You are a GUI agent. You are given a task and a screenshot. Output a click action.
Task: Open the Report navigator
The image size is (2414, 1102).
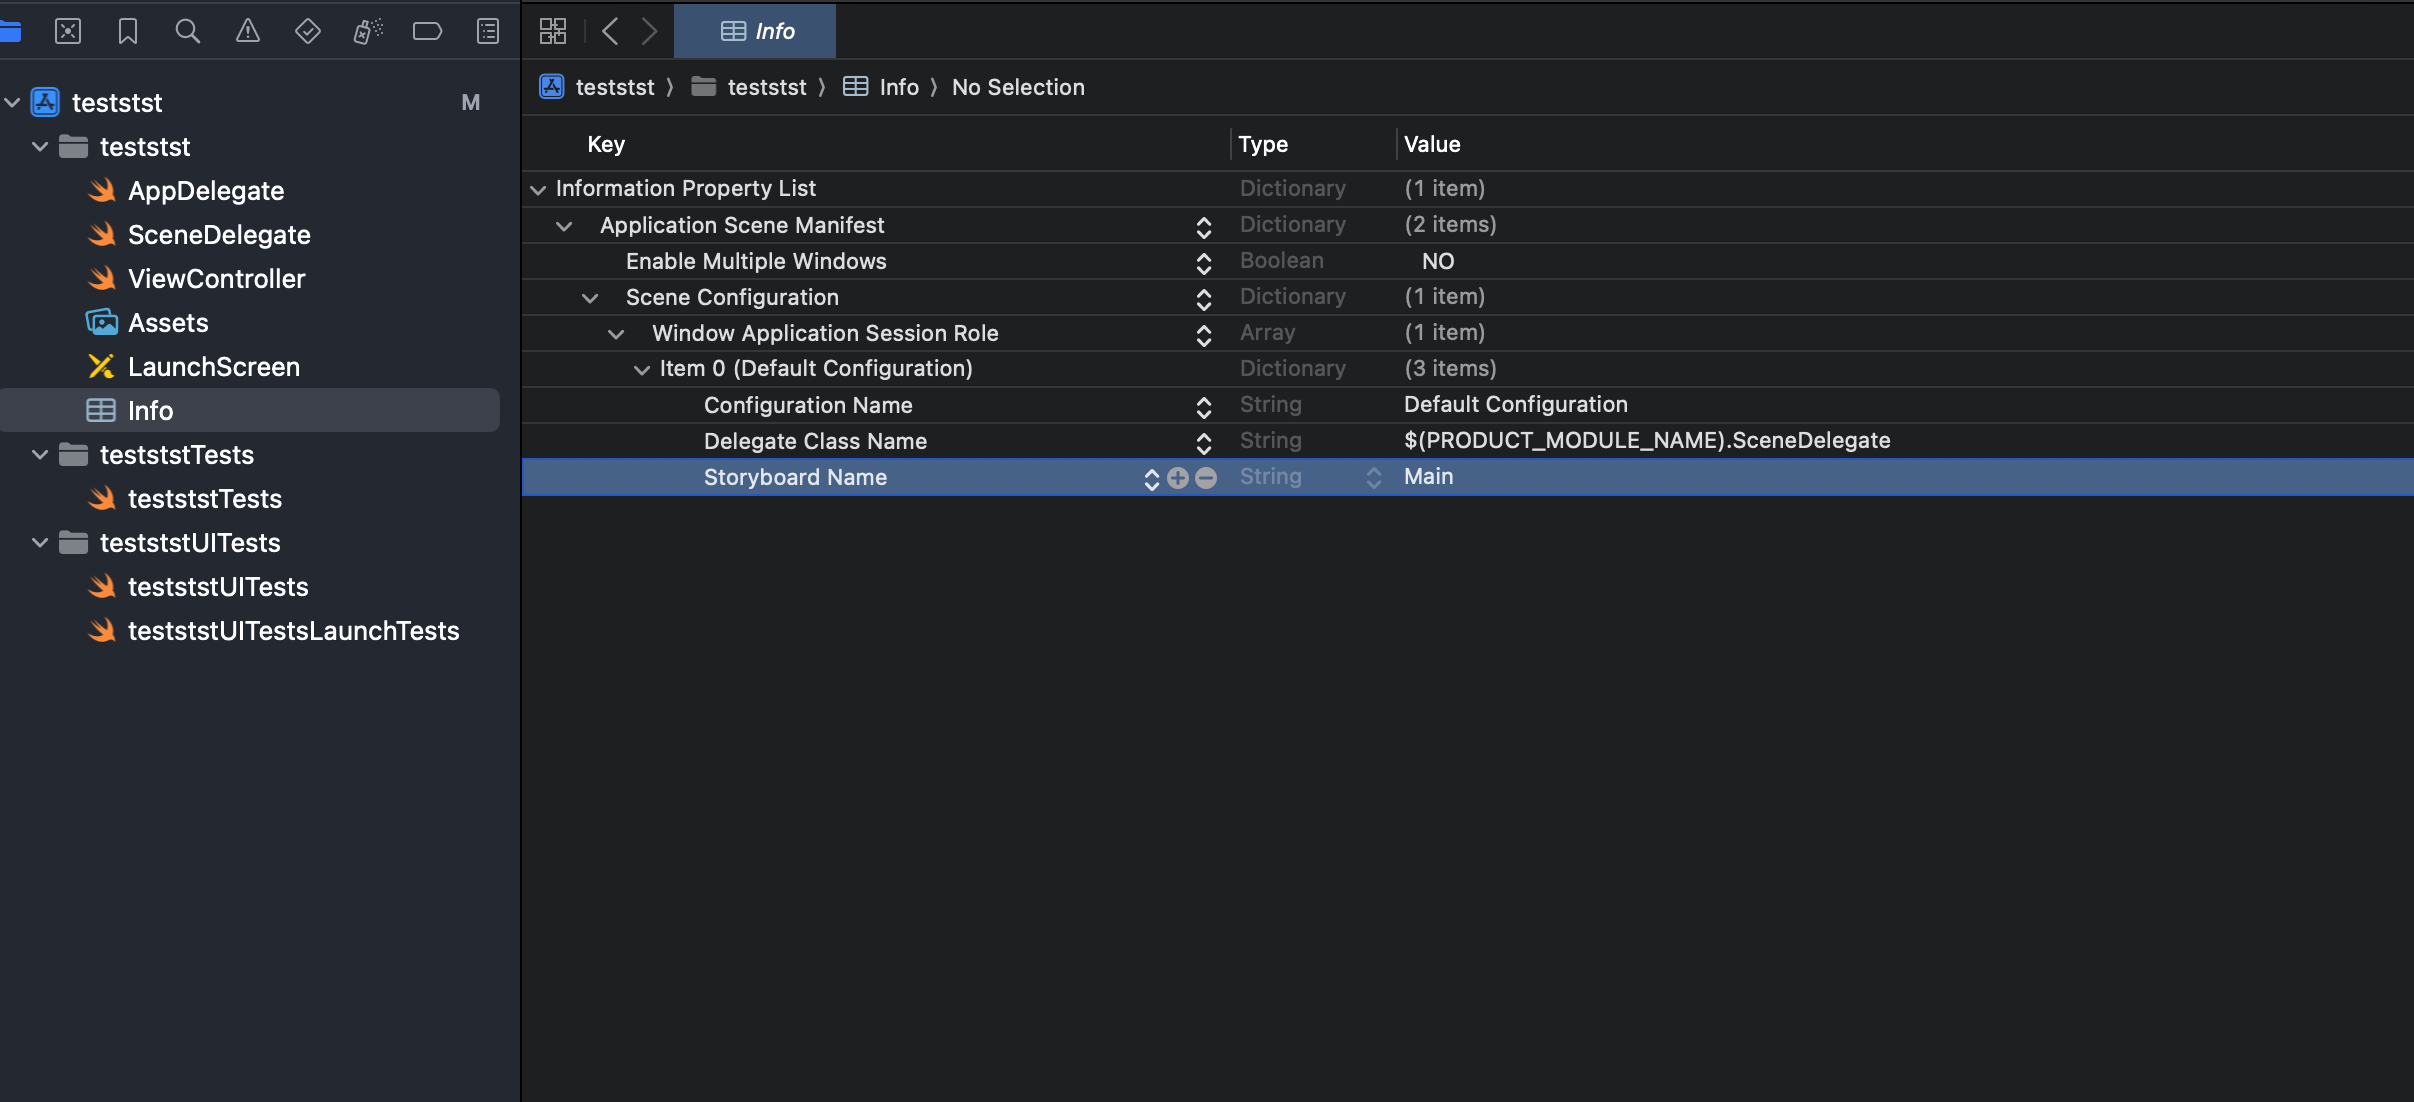click(x=488, y=32)
